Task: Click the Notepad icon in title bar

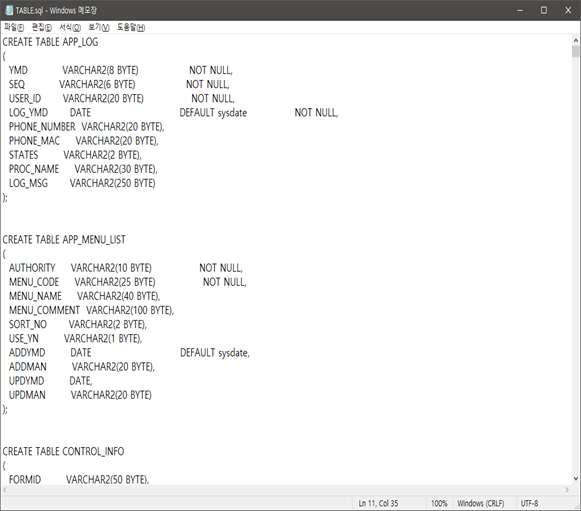Action: click(x=9, y=10)
